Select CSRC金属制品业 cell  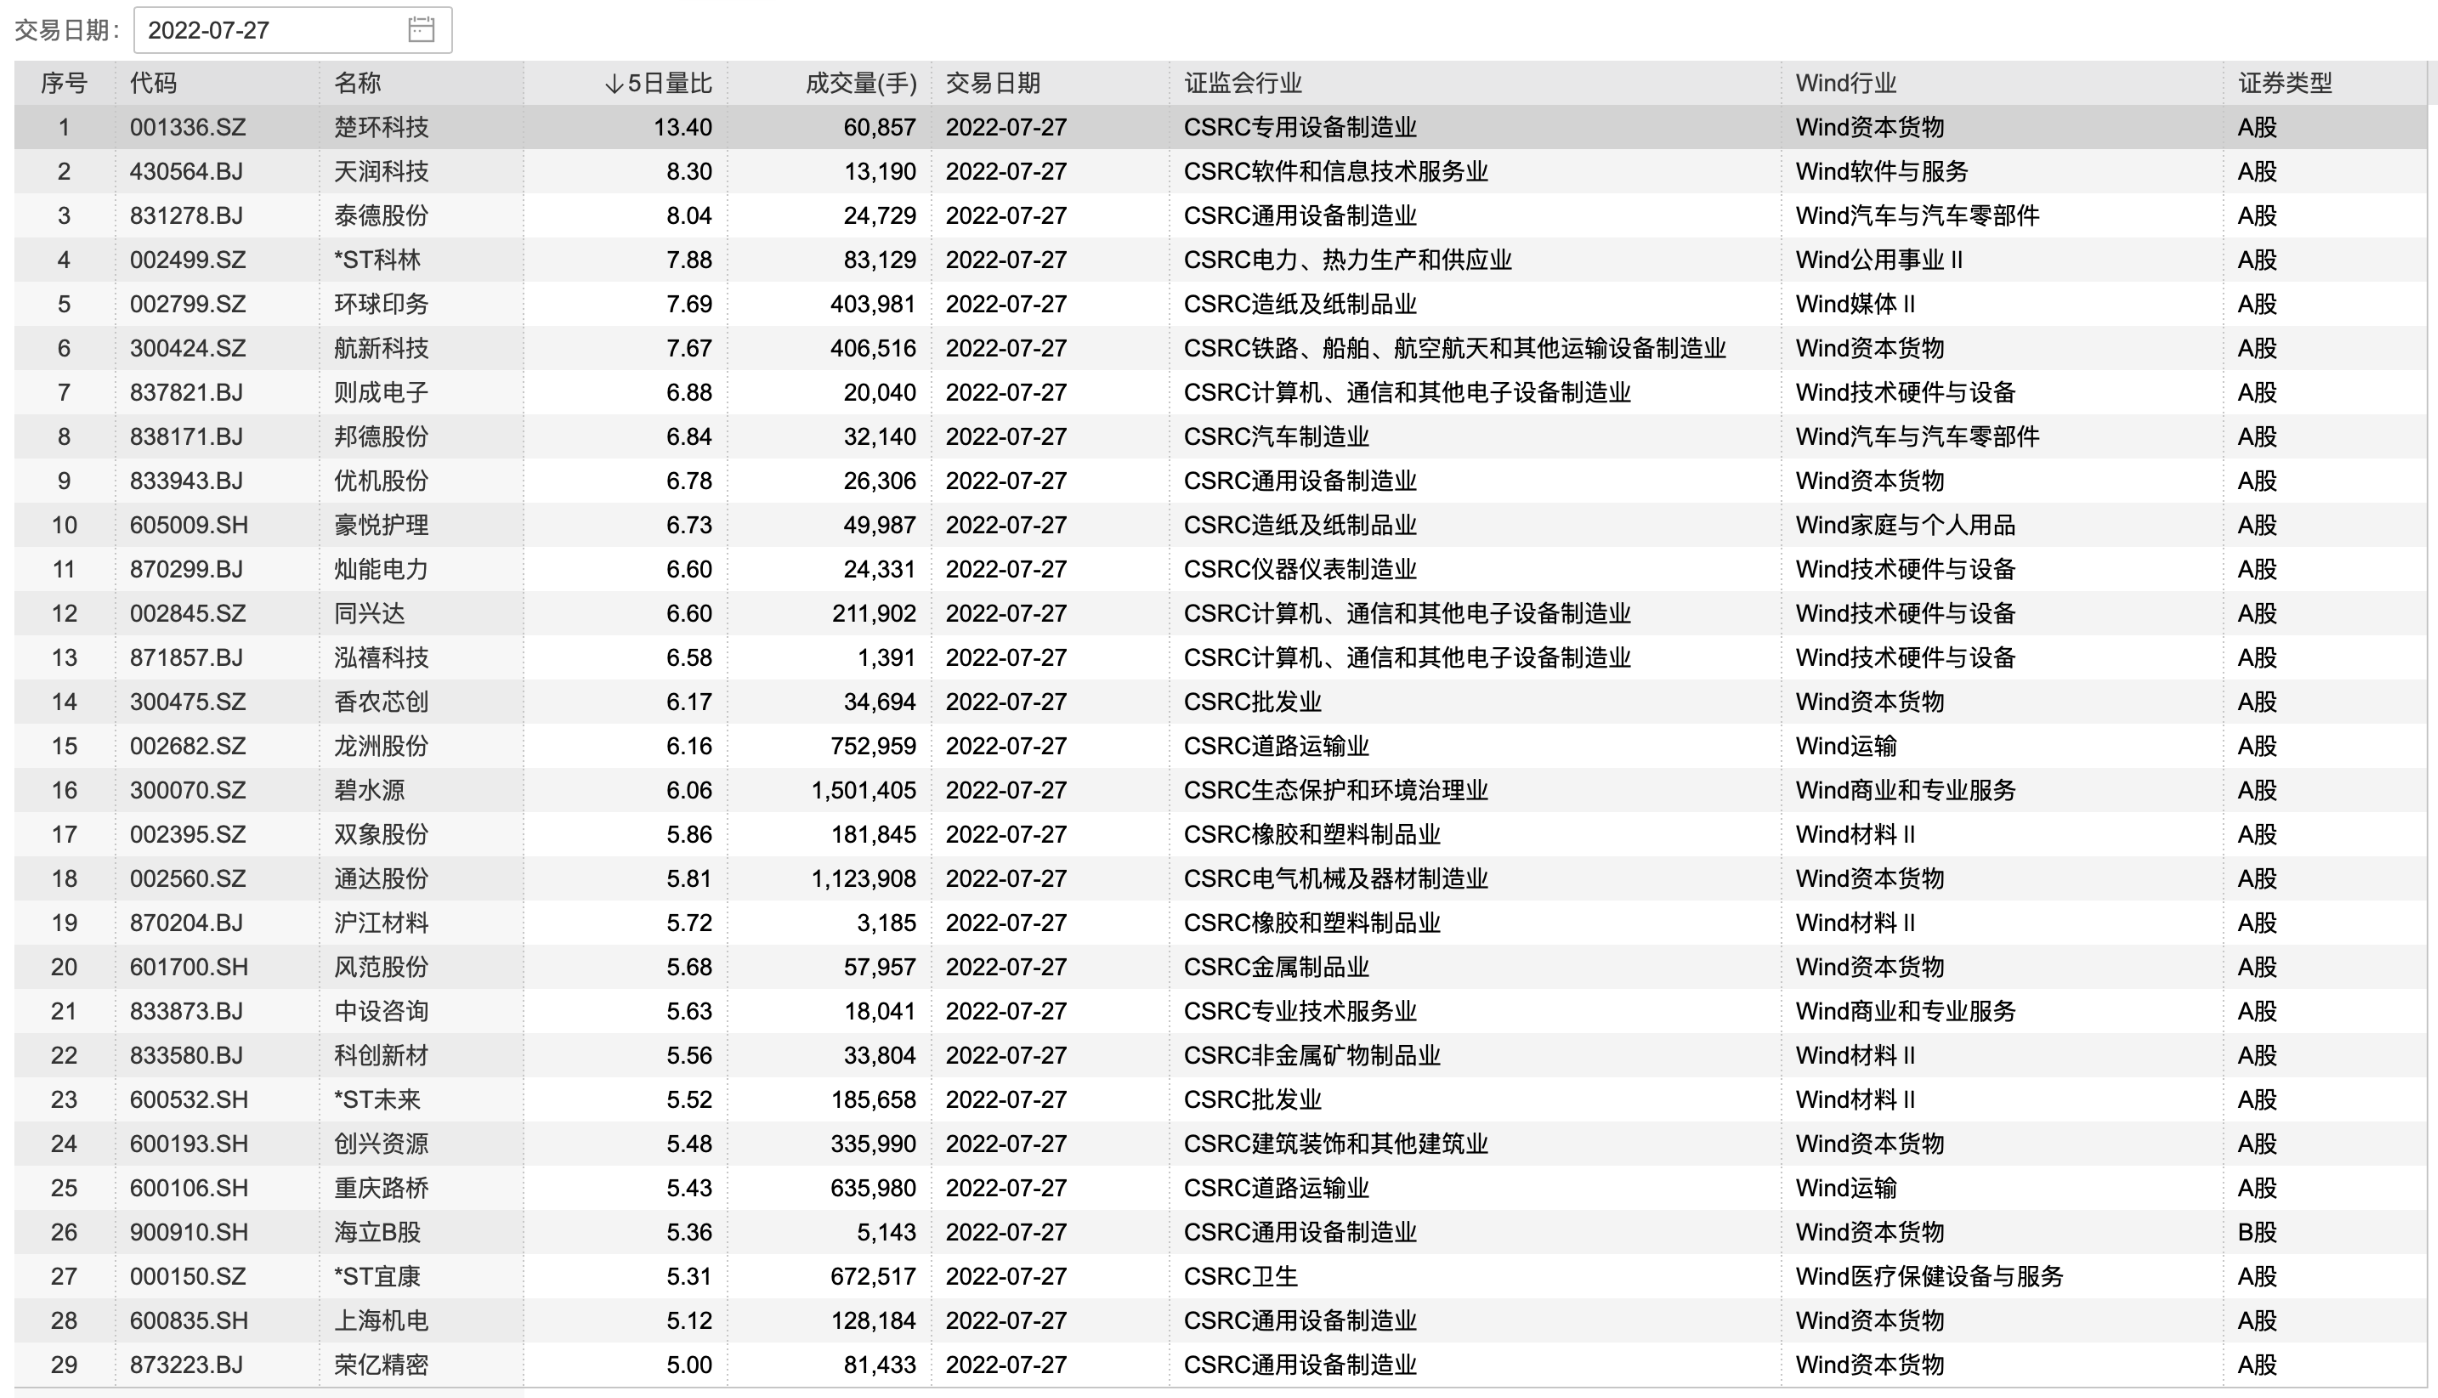1276,967
